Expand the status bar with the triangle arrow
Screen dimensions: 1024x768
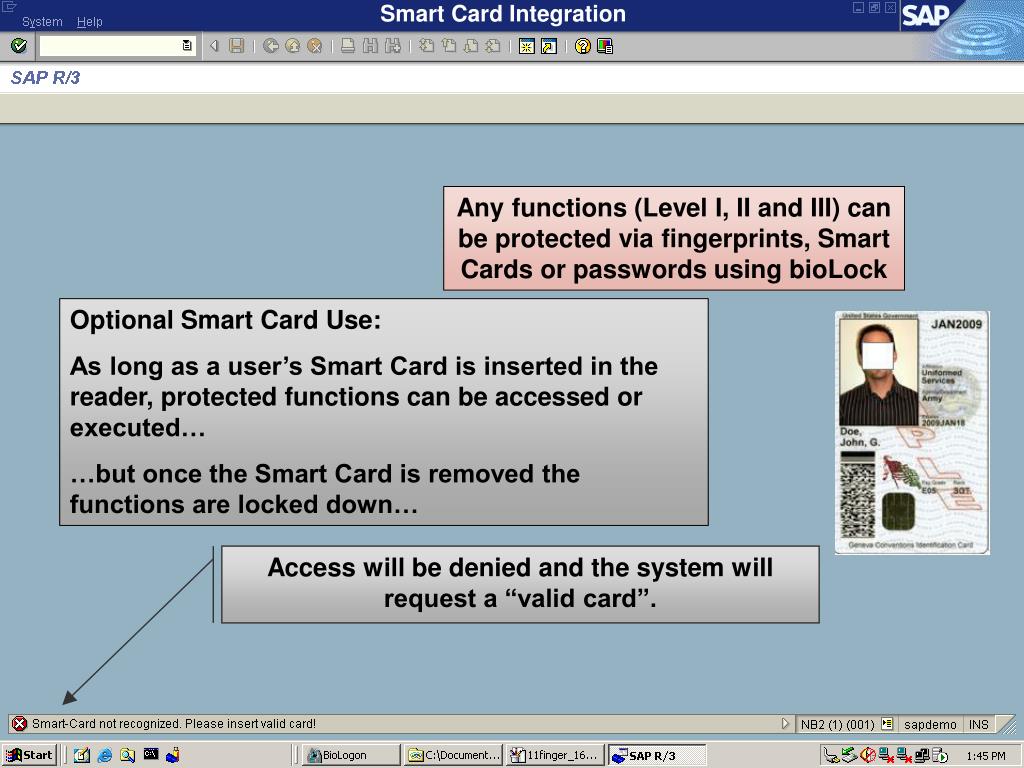pyautogui.click(x=785, y=724)
